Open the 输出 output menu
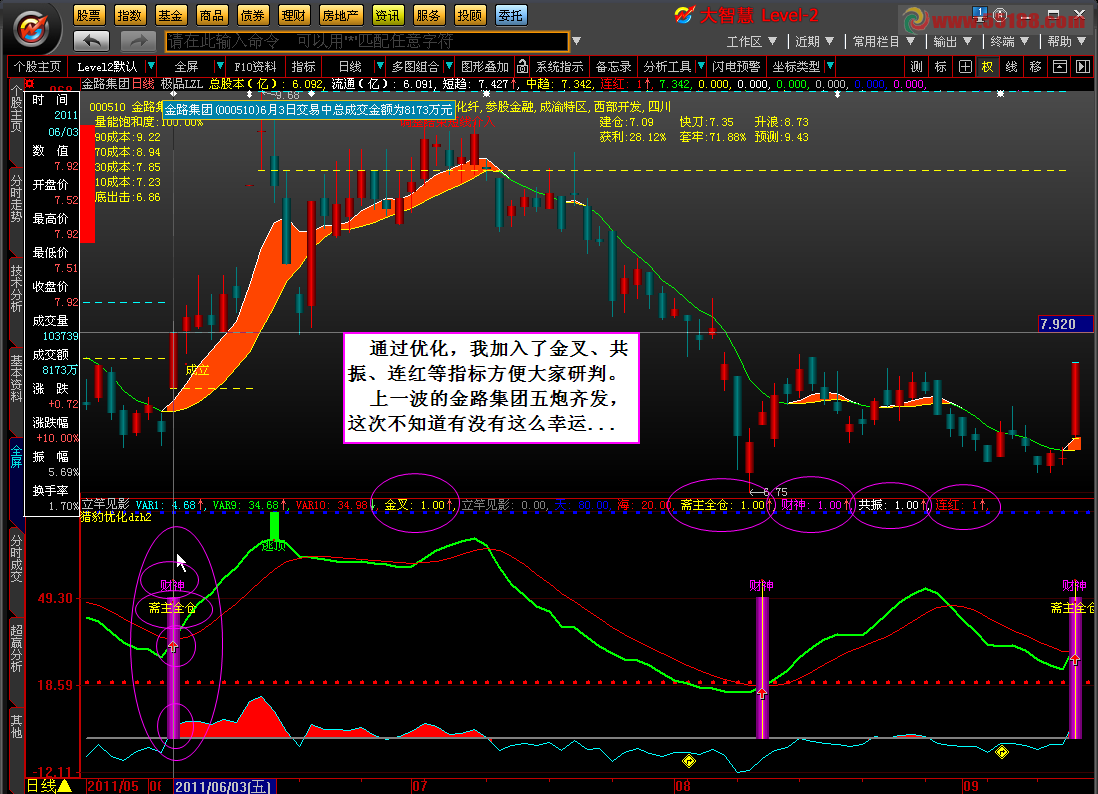This screenshot has height=794, width=1098. point(952,41)
